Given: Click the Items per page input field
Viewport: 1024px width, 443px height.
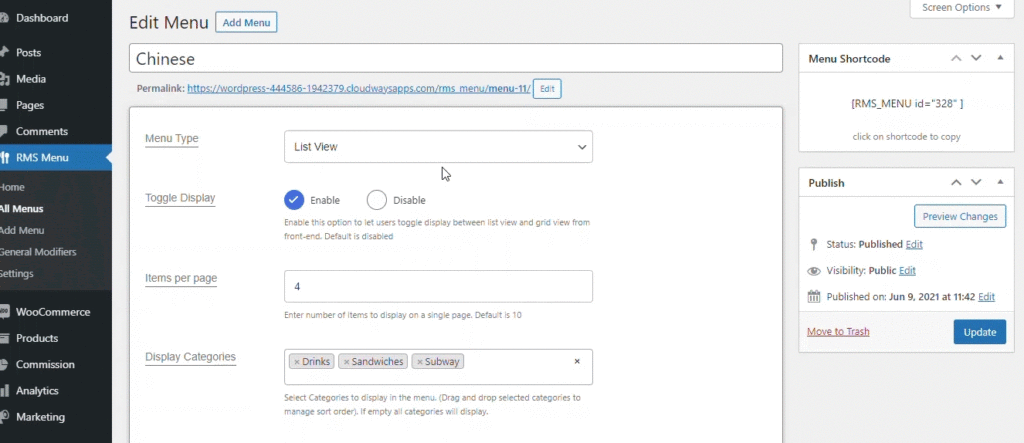Looking at the screenshot, I should [x=438, y=286].
